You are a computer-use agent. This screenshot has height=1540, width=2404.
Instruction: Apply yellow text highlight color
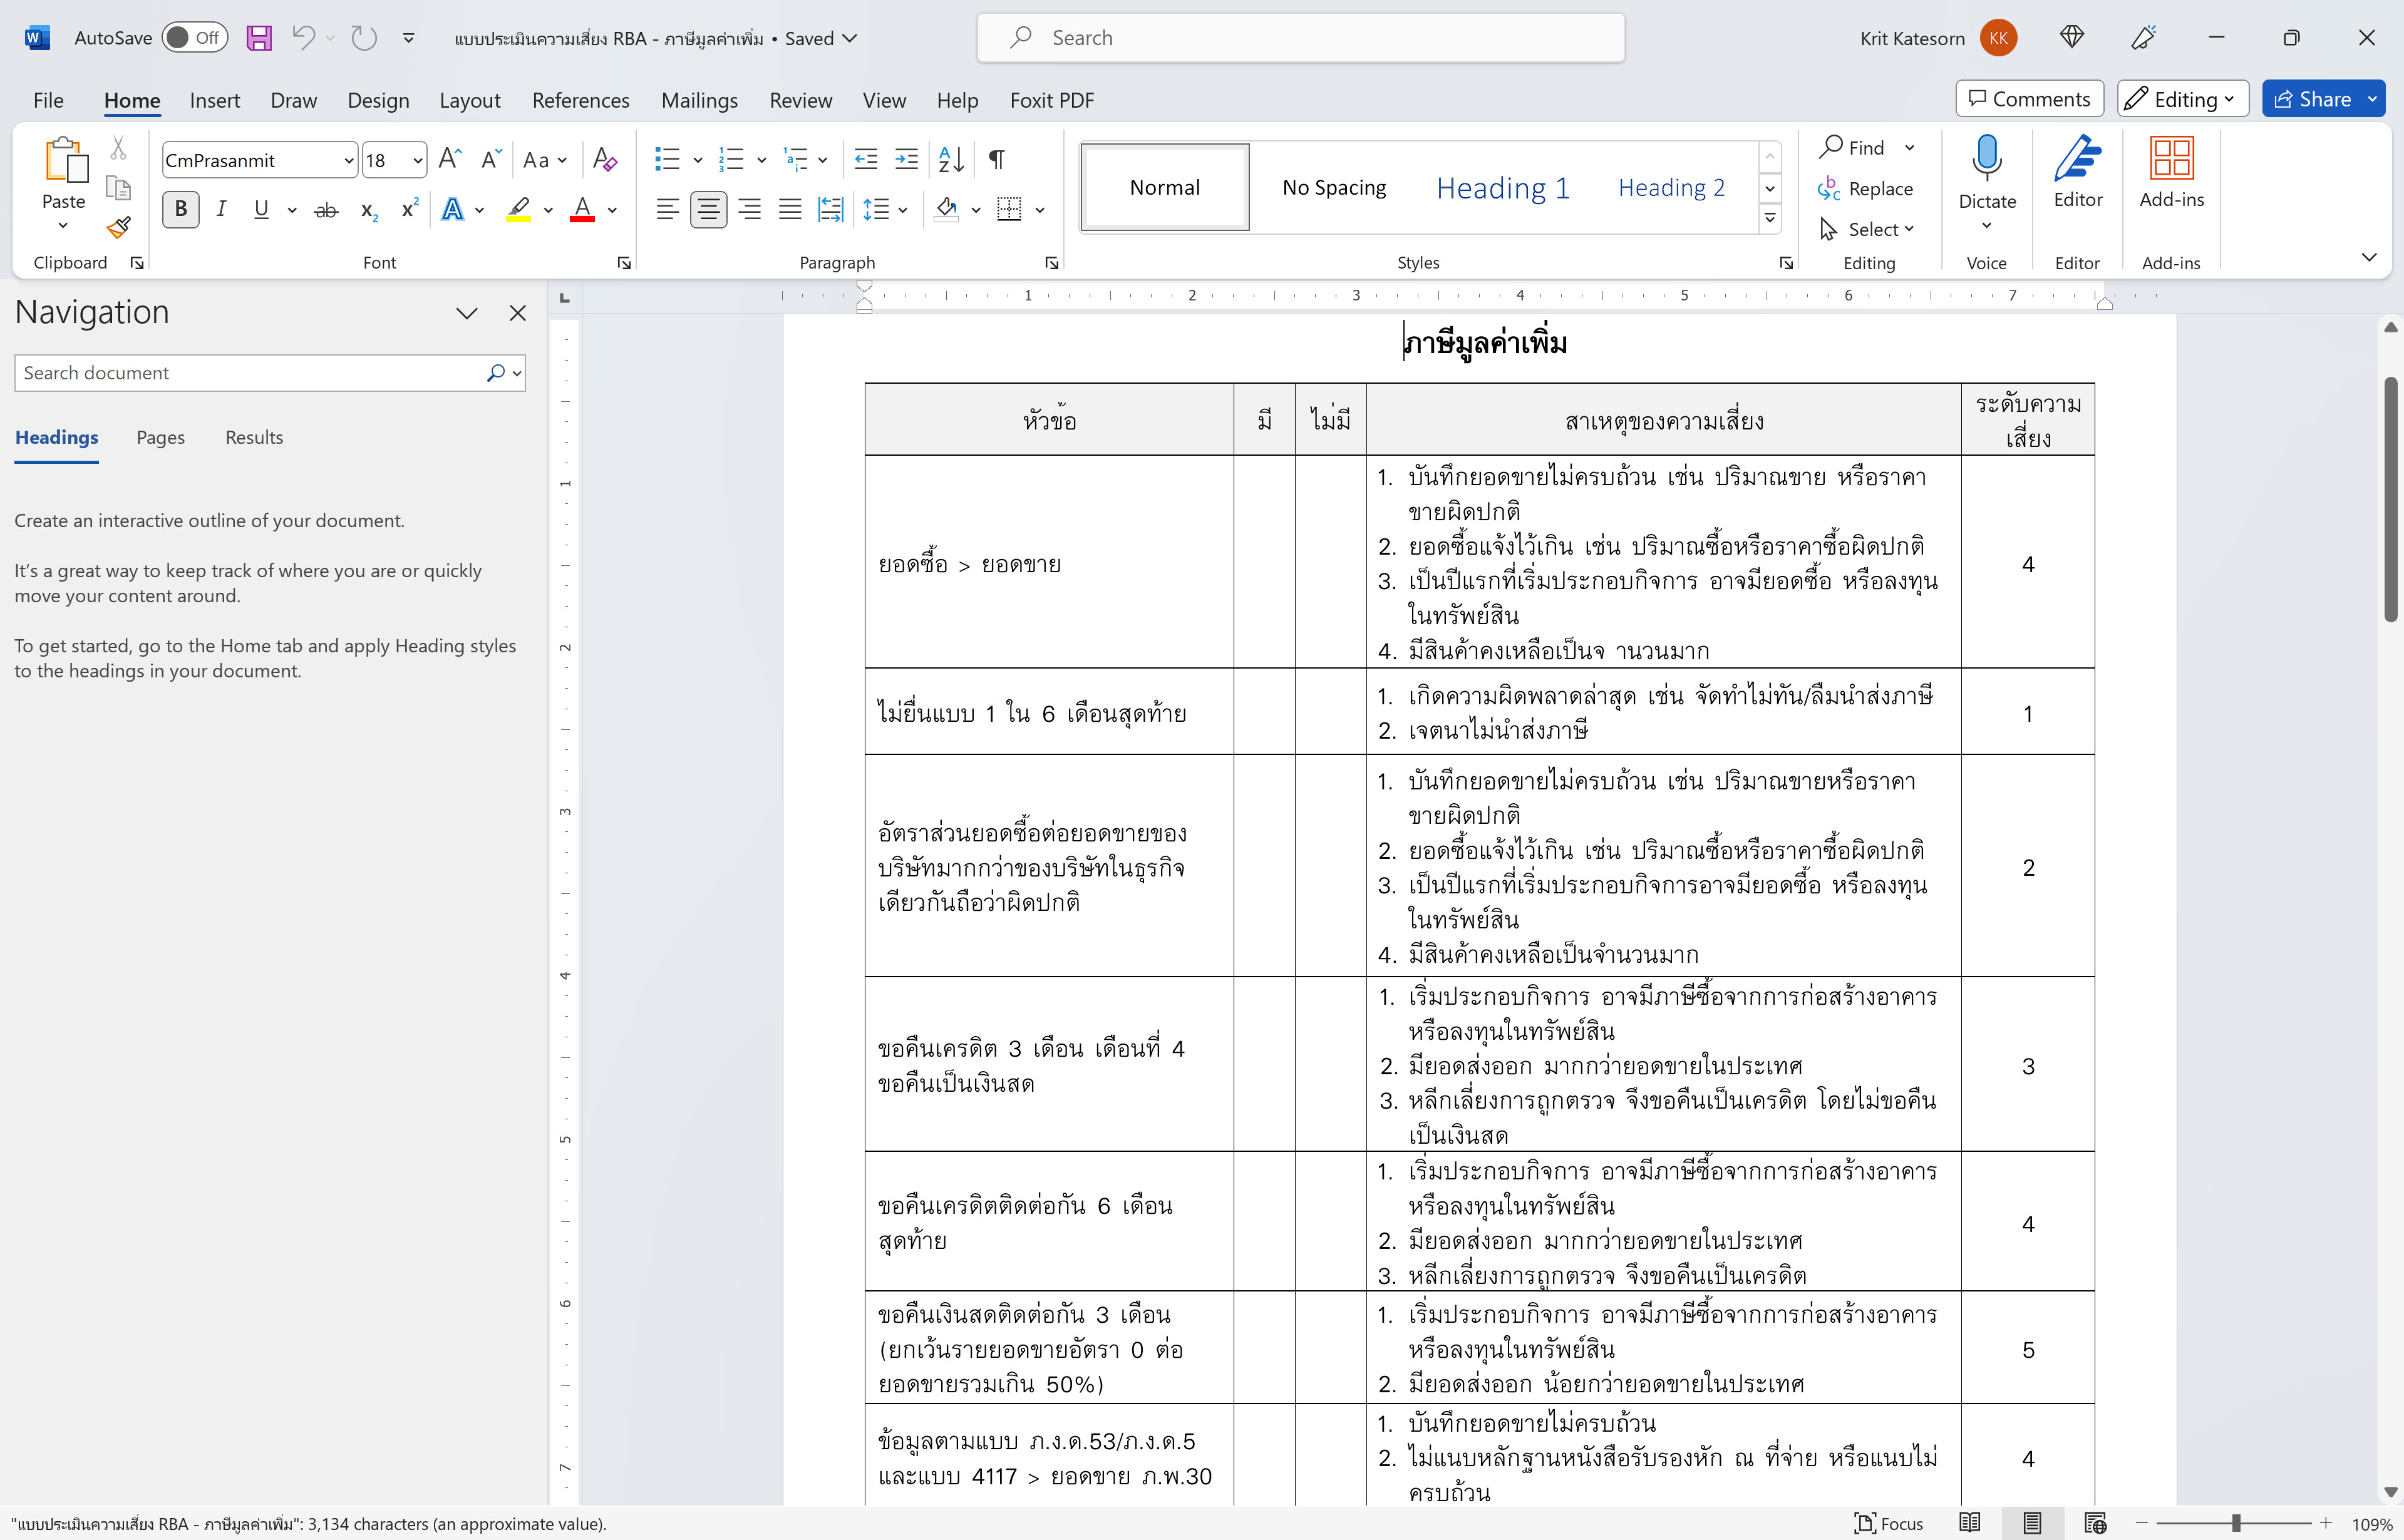(x=518, y=210)
